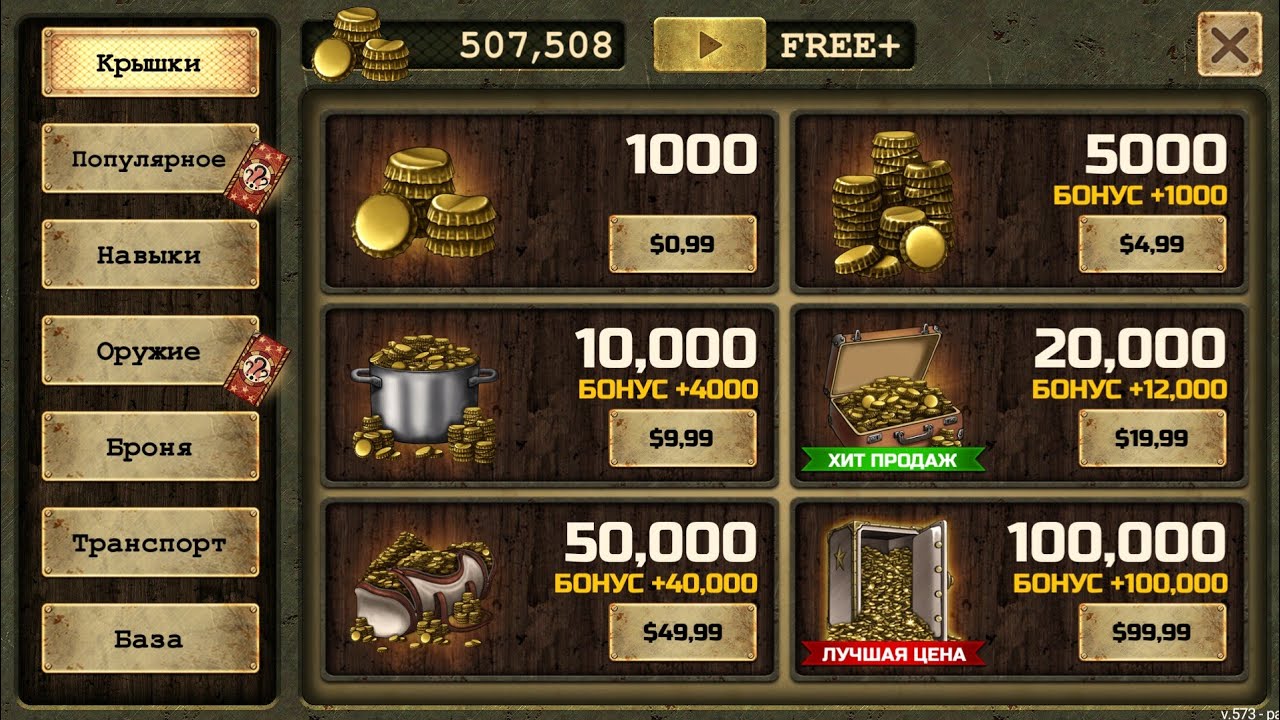This screenshot has width=1280, height=720.
Task: Click the stacked caps 5000 pack image
Action: (890, 204)
